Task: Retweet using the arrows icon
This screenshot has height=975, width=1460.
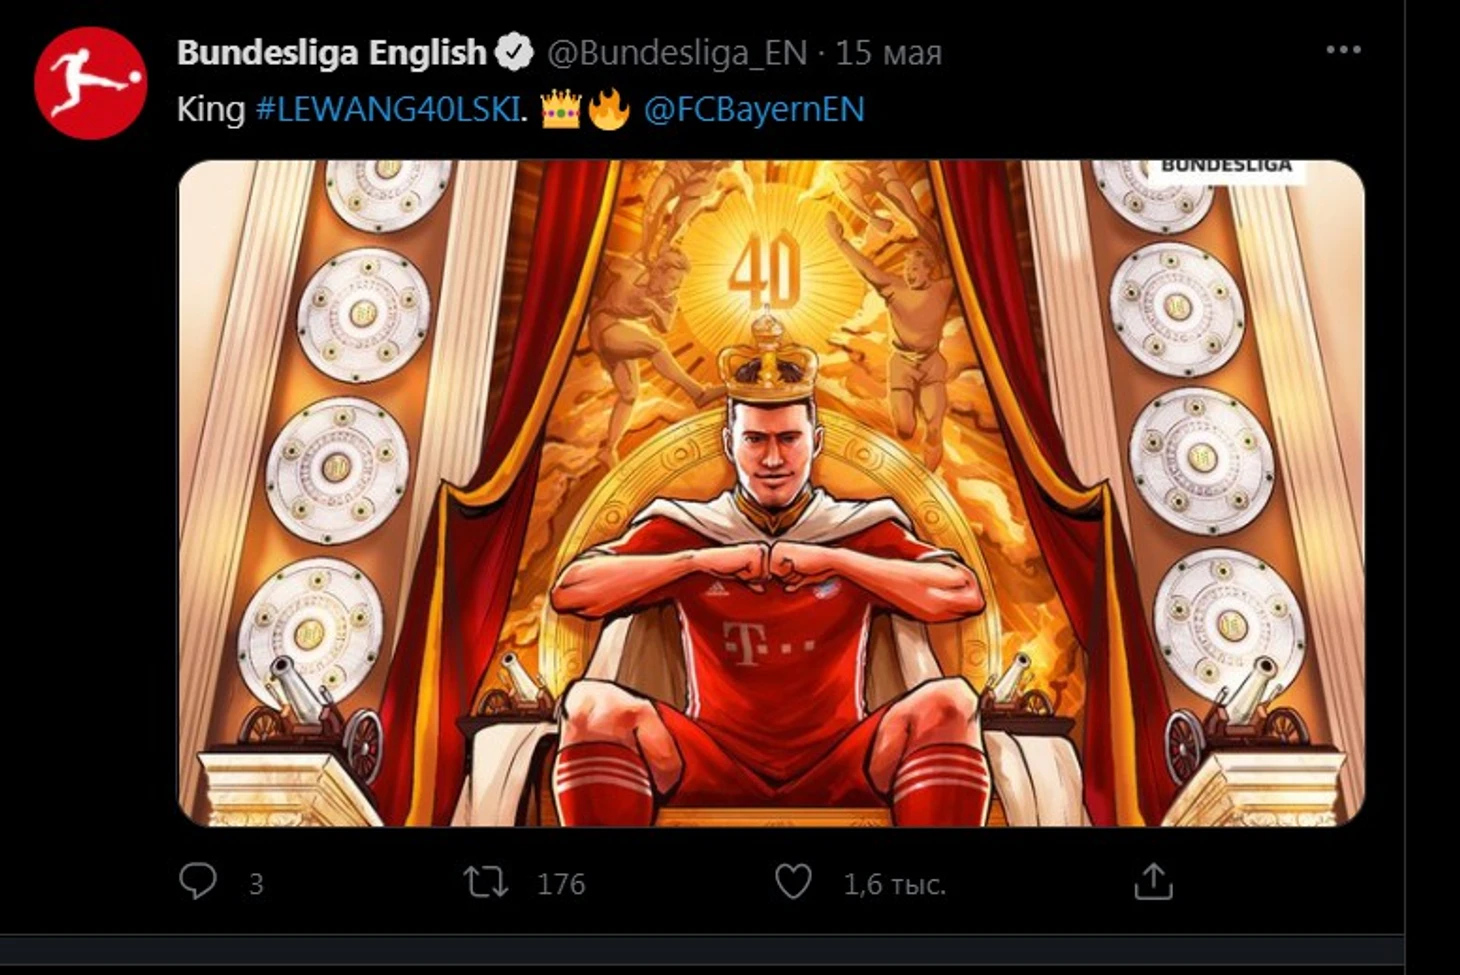Action: (486, 882)
